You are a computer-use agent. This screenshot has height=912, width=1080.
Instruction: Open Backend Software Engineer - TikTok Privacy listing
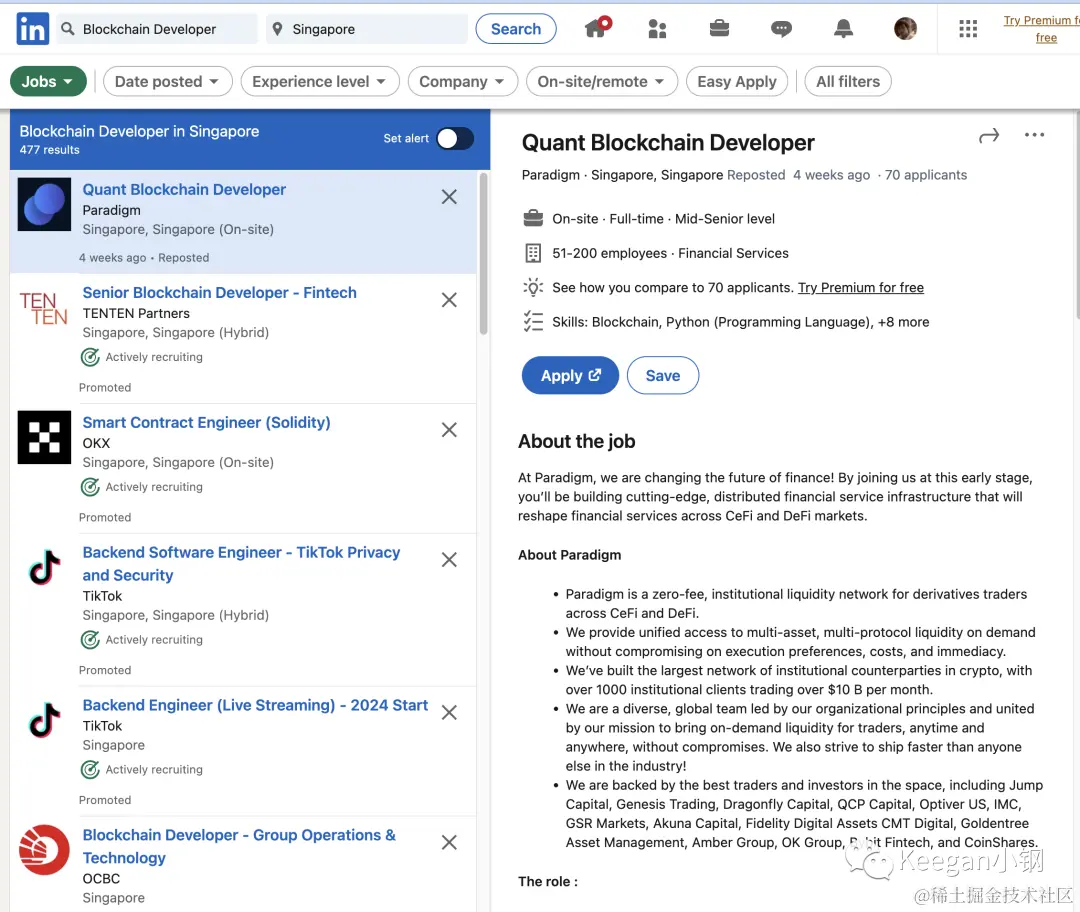click(241, 563)
